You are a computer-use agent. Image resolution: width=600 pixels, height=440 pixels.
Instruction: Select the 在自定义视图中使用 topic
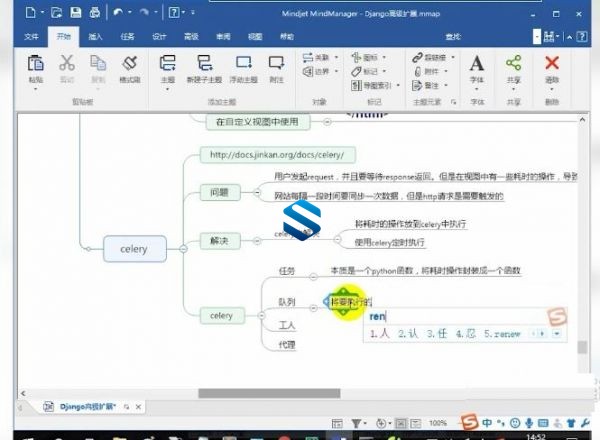[x=258, y=122]
